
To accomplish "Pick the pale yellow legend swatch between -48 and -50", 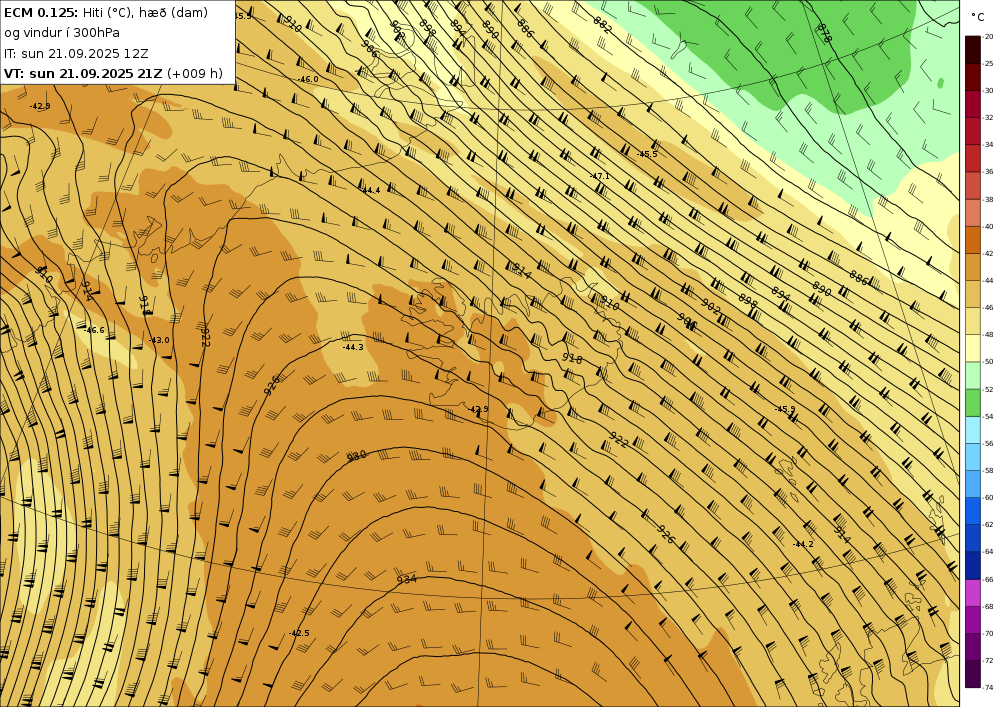I will pyautogui.click(x=973, y=348).
